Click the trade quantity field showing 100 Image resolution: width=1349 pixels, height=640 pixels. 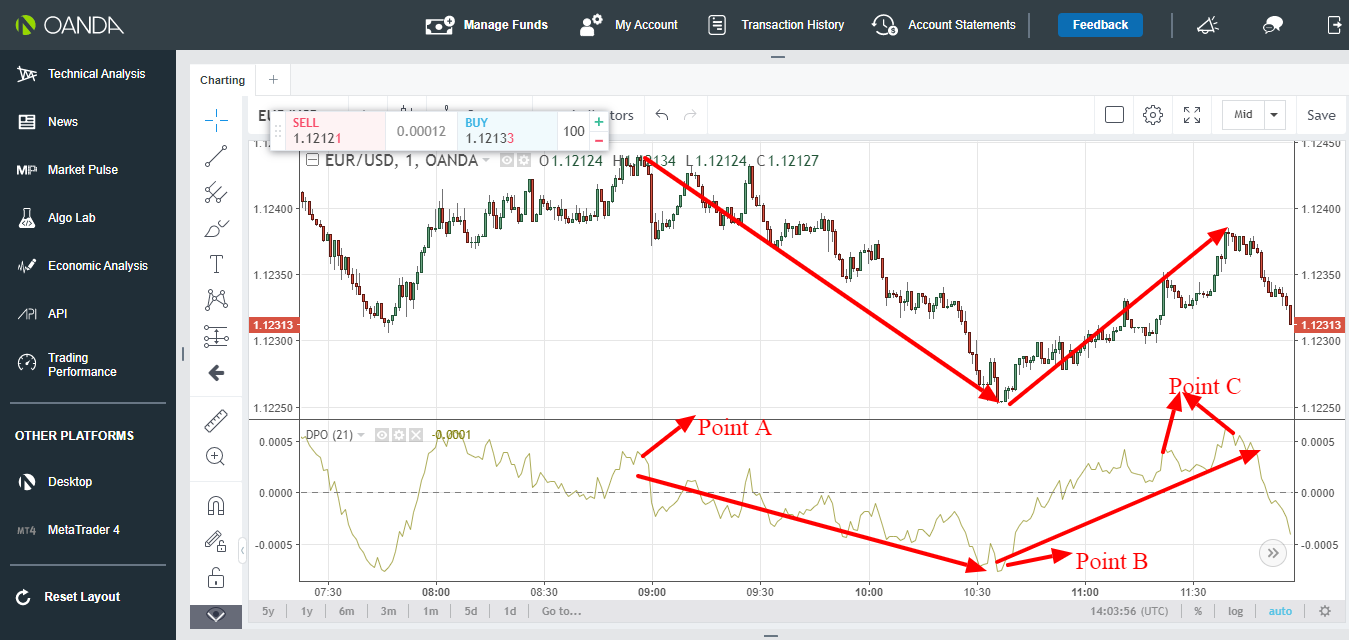pyautogui.click(x=573, y=131)
